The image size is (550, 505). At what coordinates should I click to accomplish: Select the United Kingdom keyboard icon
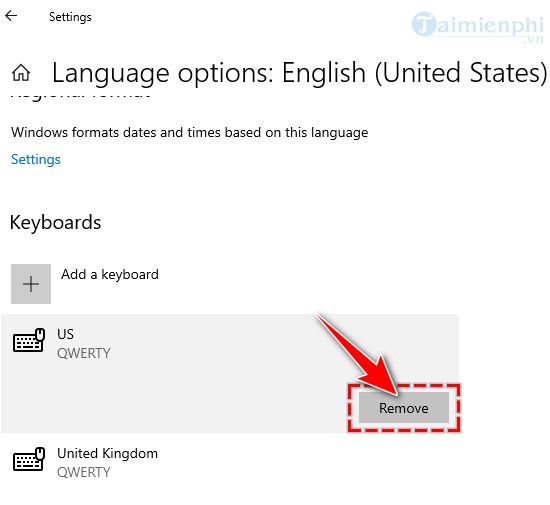(x=29, y=459)
